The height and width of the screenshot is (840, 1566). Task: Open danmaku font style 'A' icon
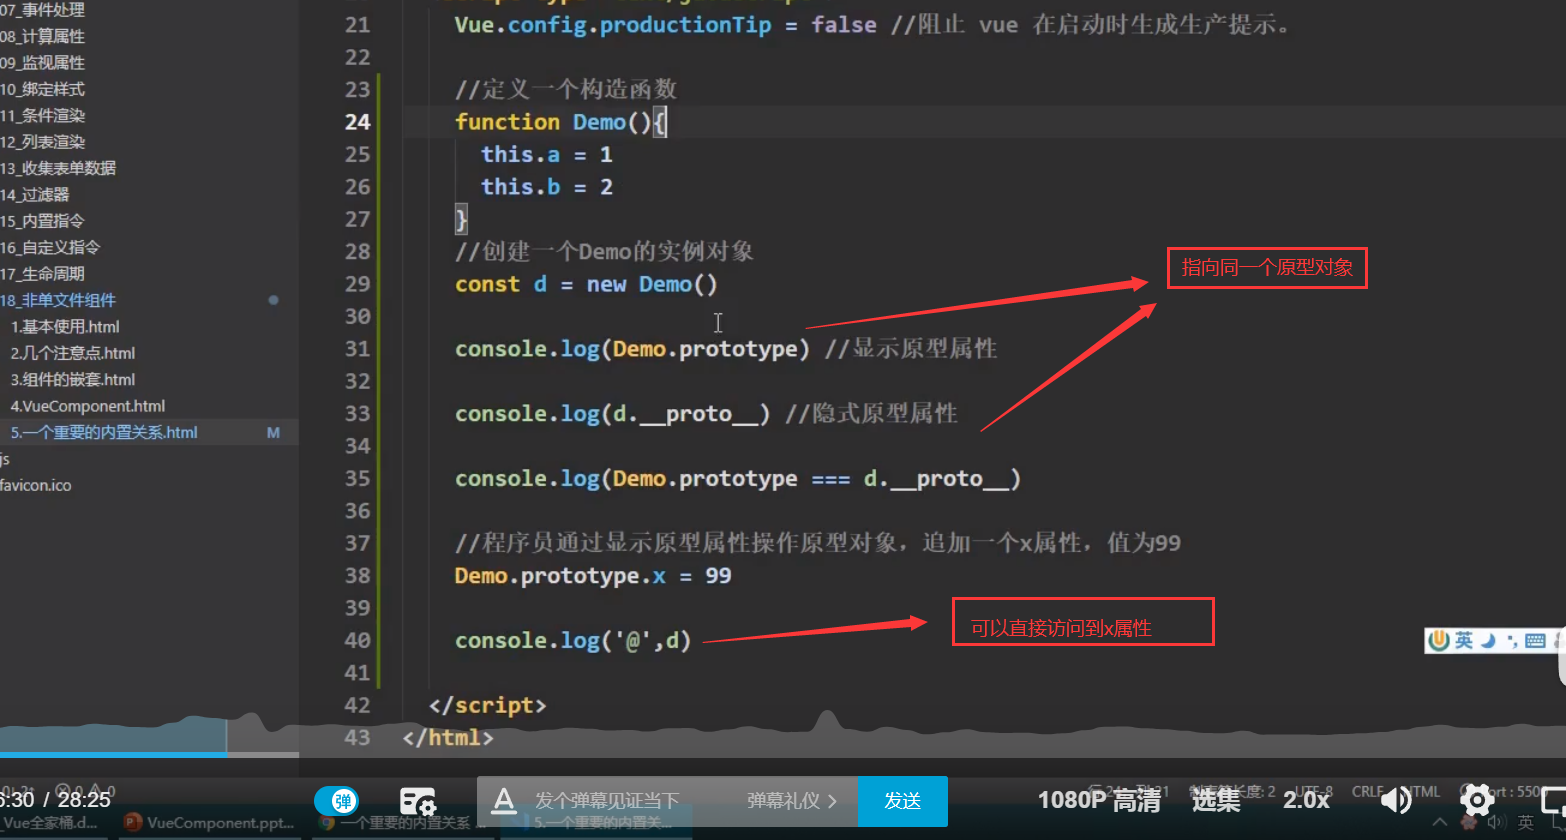tap(504, 800)
